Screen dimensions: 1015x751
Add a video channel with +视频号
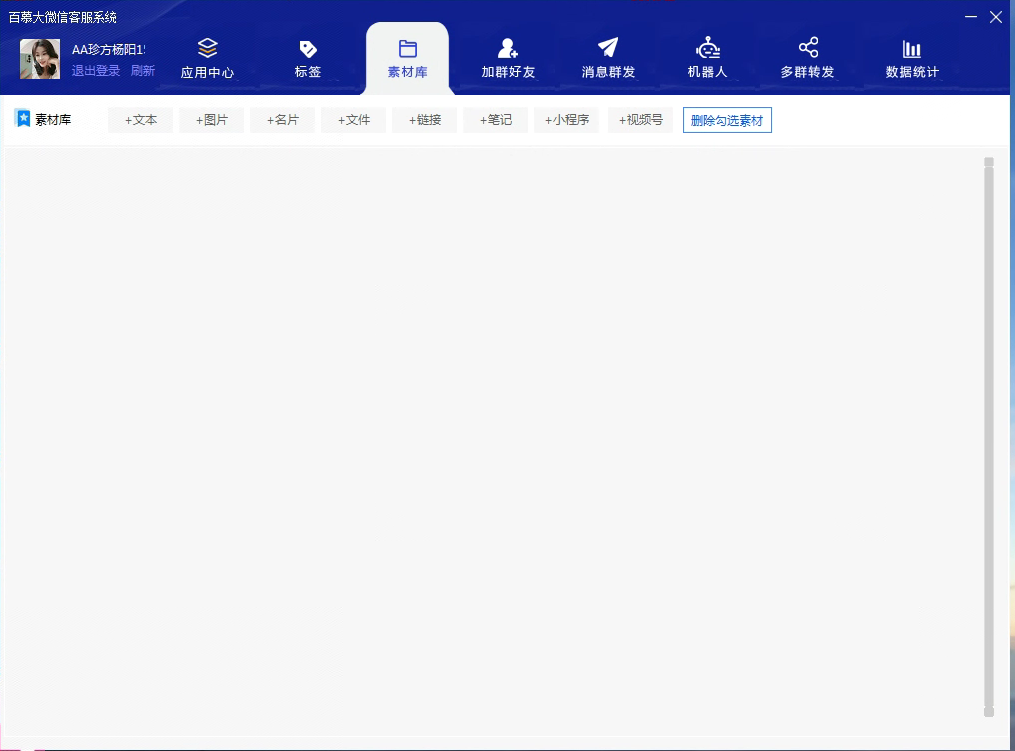point(640,119)
